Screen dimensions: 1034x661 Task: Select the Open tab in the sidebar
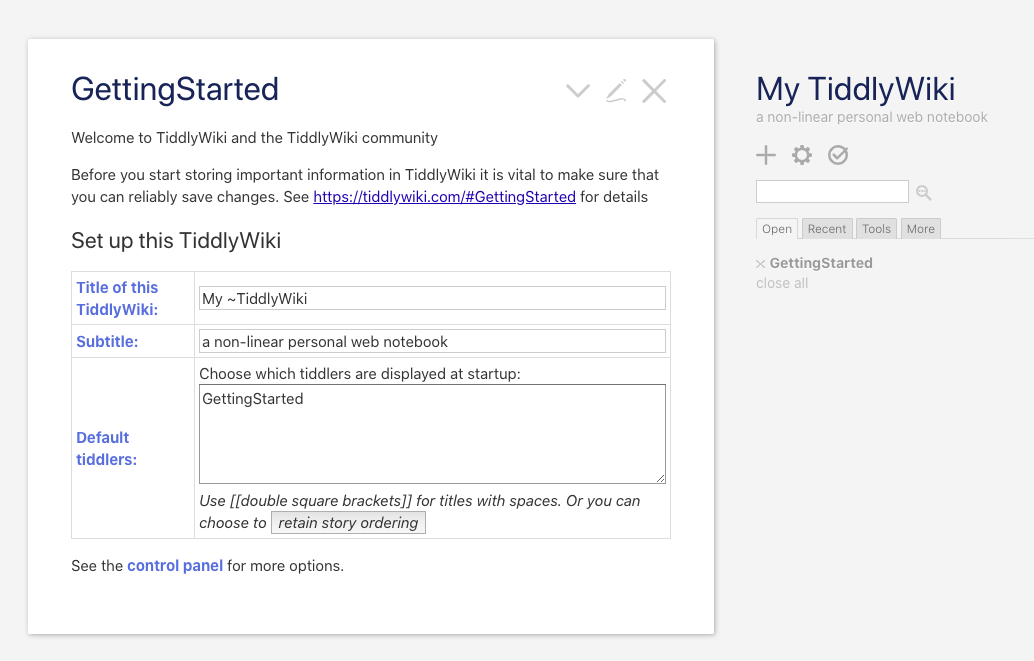pyautogui.click(x=777, y=228)
